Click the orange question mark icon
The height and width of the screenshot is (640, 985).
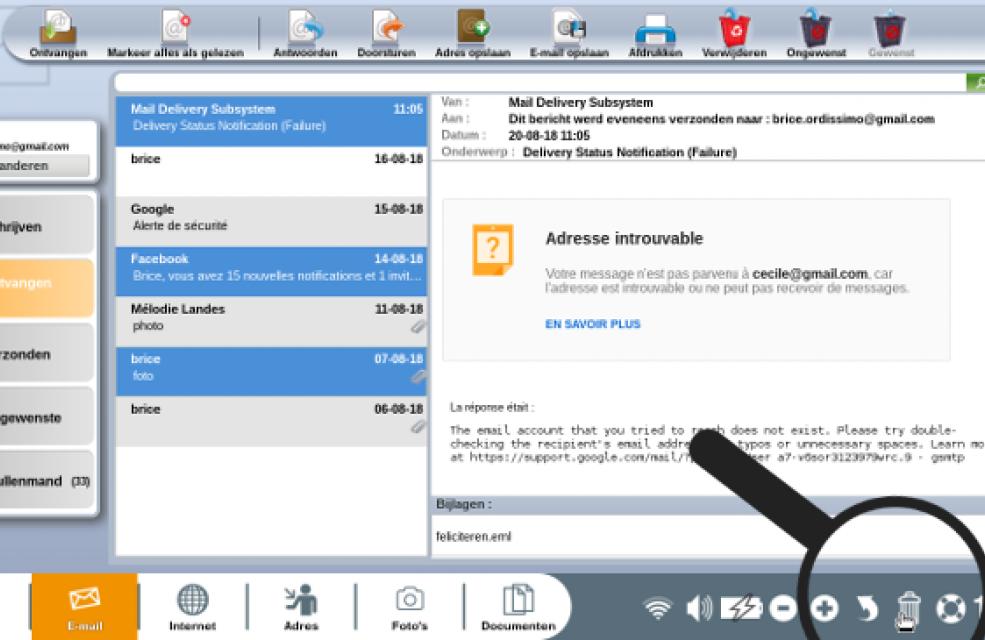click(492, 249)
